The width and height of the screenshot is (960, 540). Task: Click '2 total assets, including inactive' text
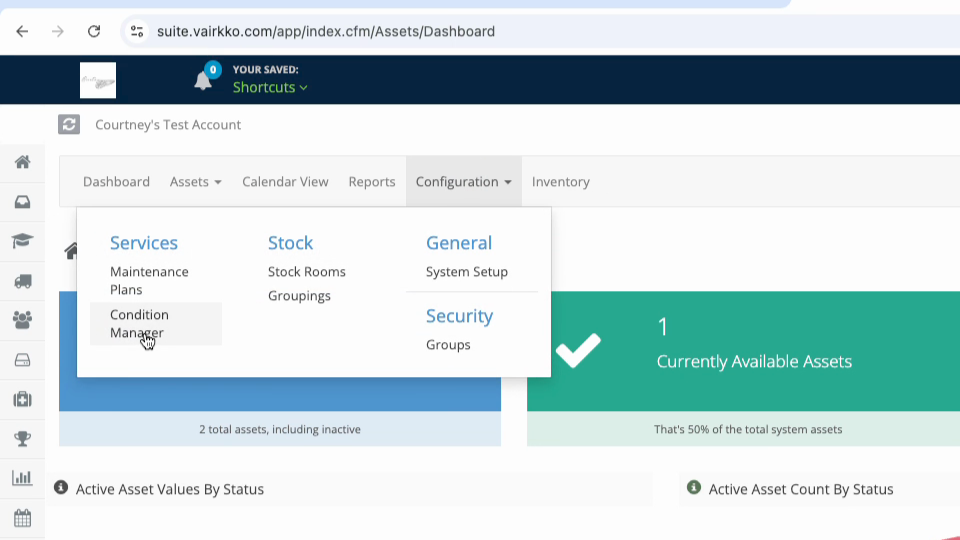pyautogui.click(x=280, y=429)
